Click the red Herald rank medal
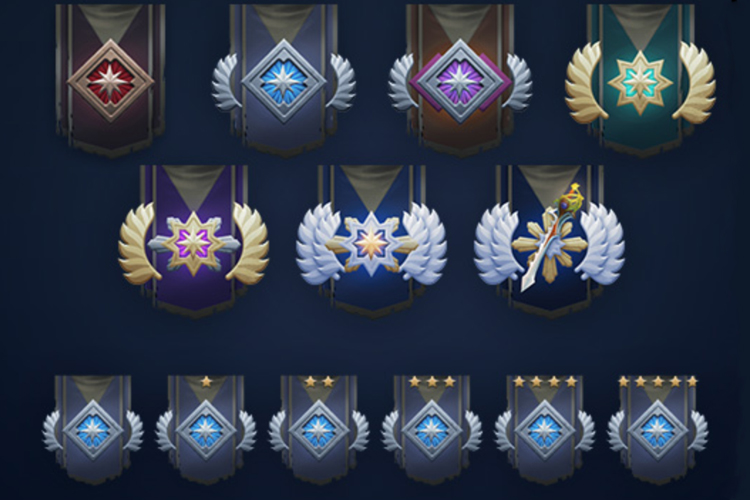This screenshot has height=500, width=750. (110, 80)
